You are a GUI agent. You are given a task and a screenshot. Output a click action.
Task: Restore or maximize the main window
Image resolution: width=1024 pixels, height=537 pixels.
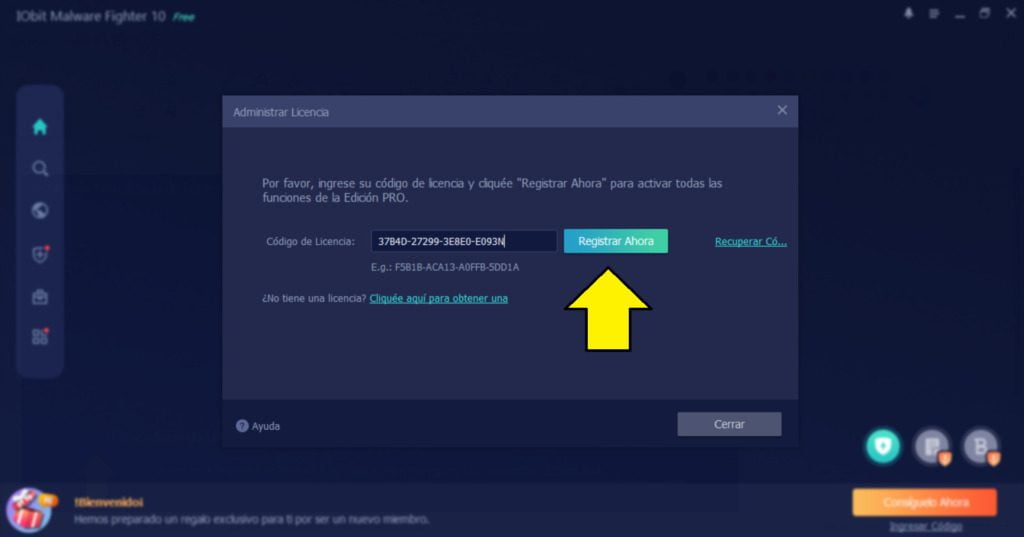985,13
